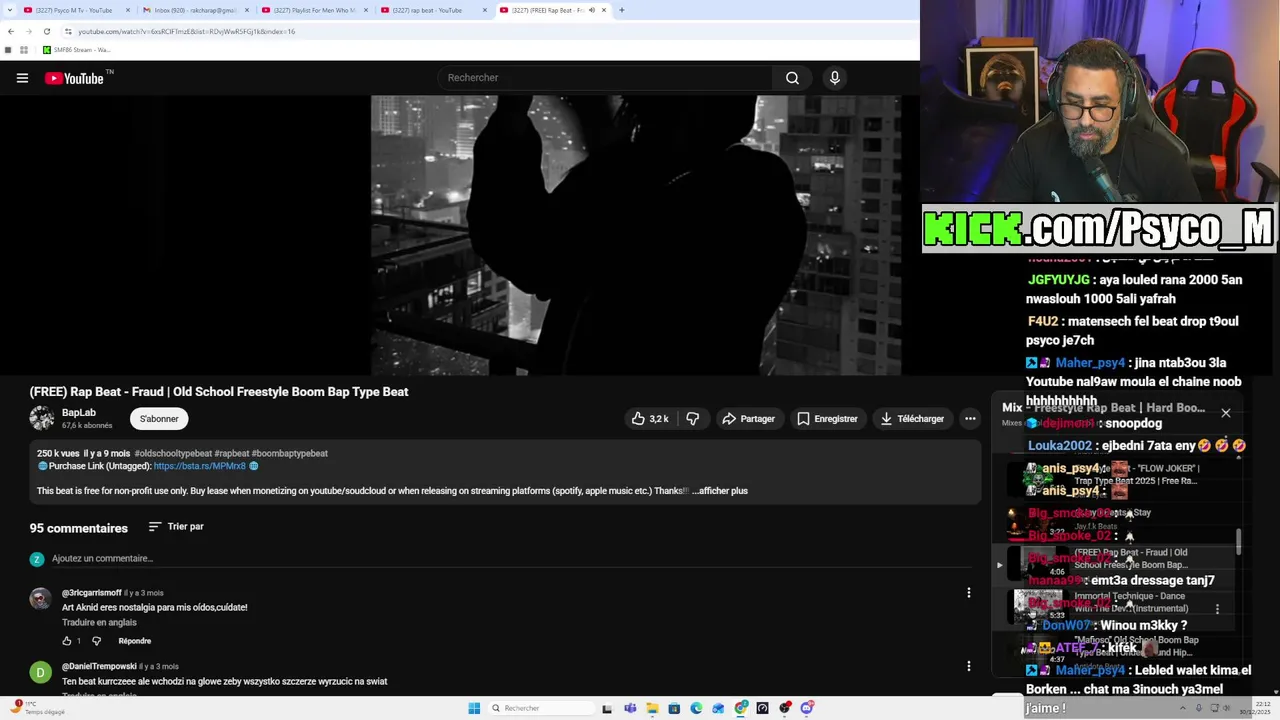Viewport: 1280px width, 720px height.
Task: Open a new browser tab
Action: tap(622, 10)
